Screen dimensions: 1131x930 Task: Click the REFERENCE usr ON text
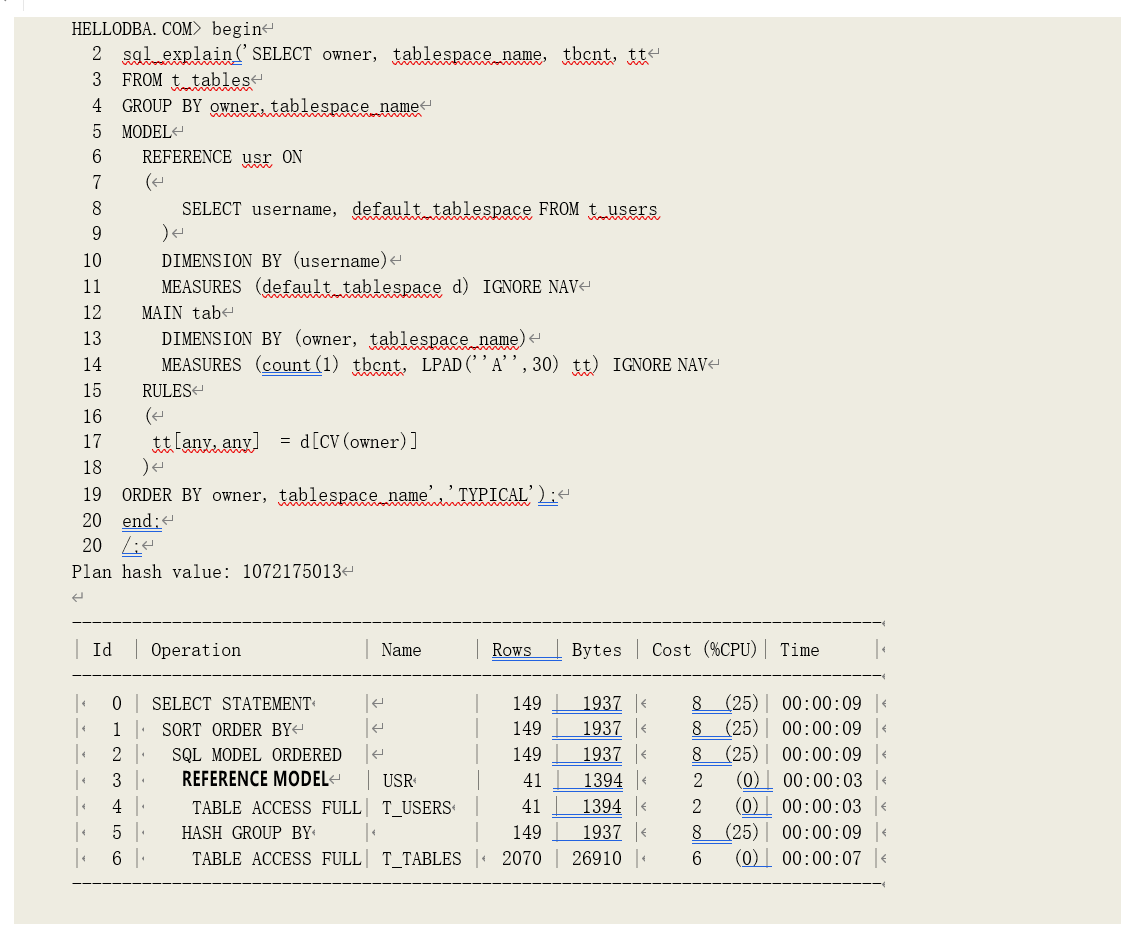click(x=222, y=158)
